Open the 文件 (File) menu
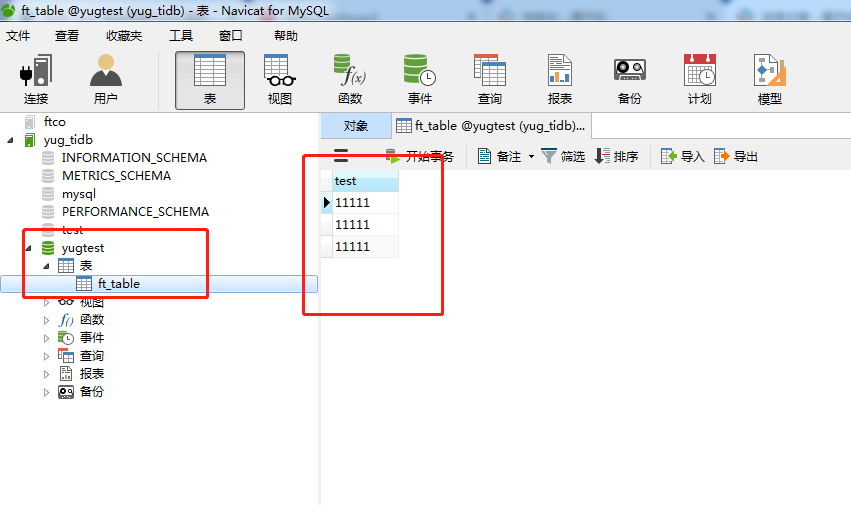The width and height of the screenshot is (851, 505). 18,36
